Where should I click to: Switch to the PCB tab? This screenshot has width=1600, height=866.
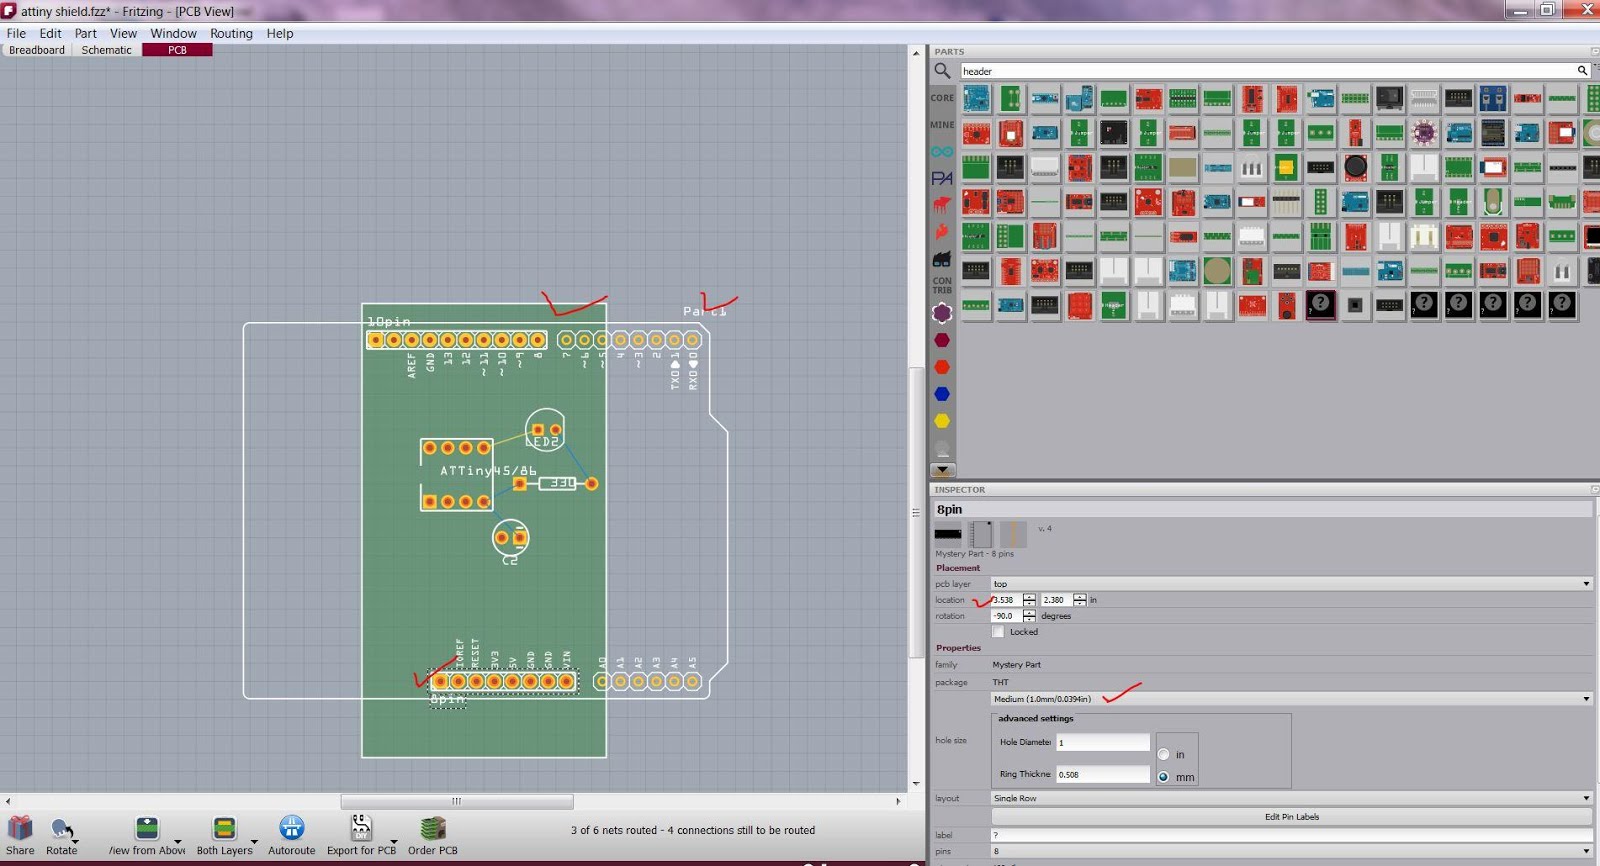tap(177, 50)
